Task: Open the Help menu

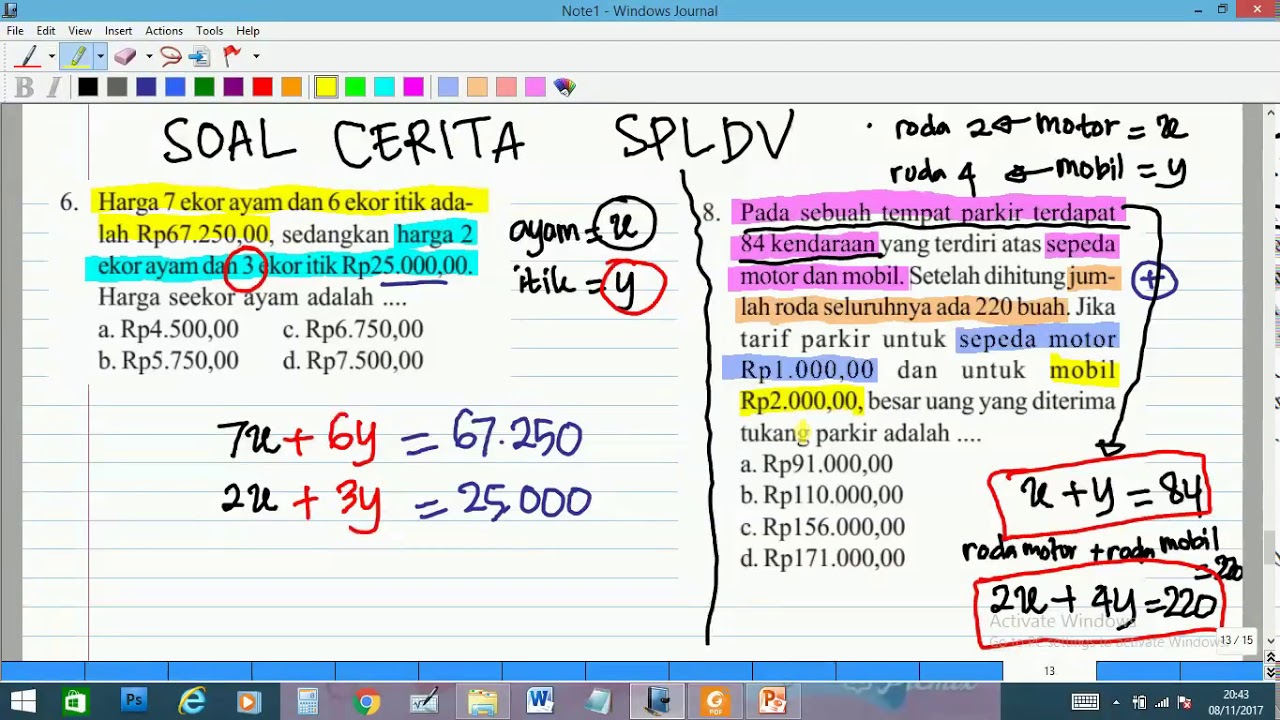Action: click(248, 31)
